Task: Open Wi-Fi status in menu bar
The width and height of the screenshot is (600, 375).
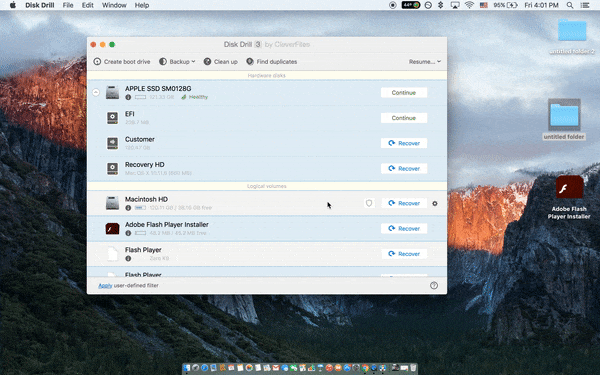Action: point(469,5)
